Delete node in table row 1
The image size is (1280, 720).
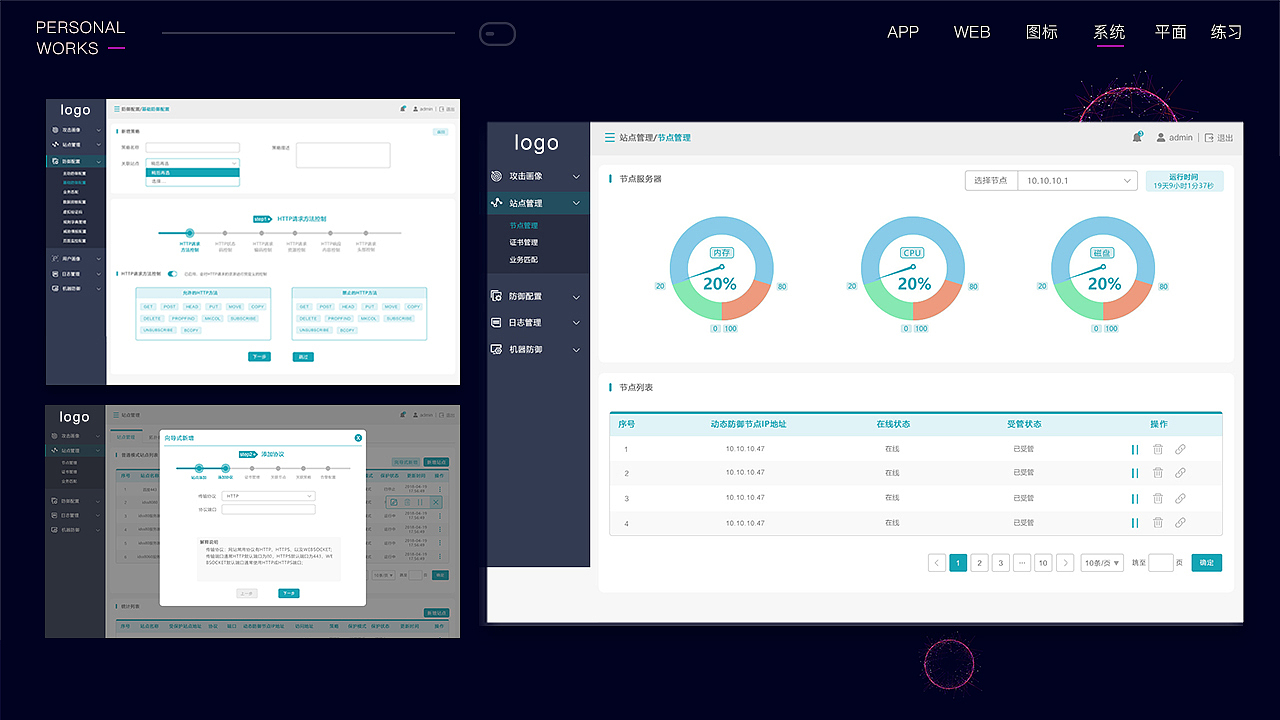[x=1158, y=449]
